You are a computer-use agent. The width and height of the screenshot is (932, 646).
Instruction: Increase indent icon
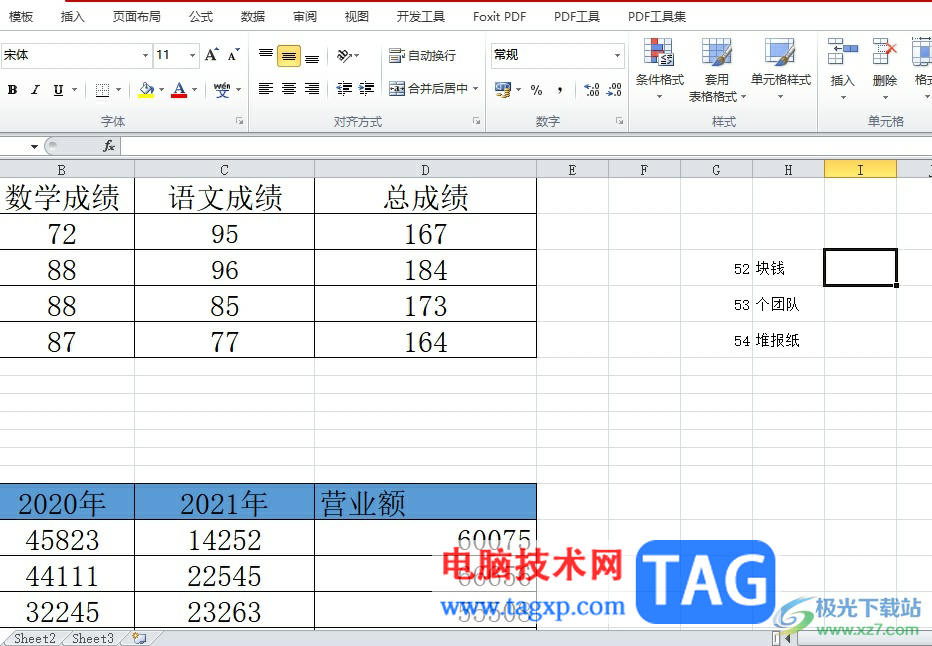click(x=367, y=89)
